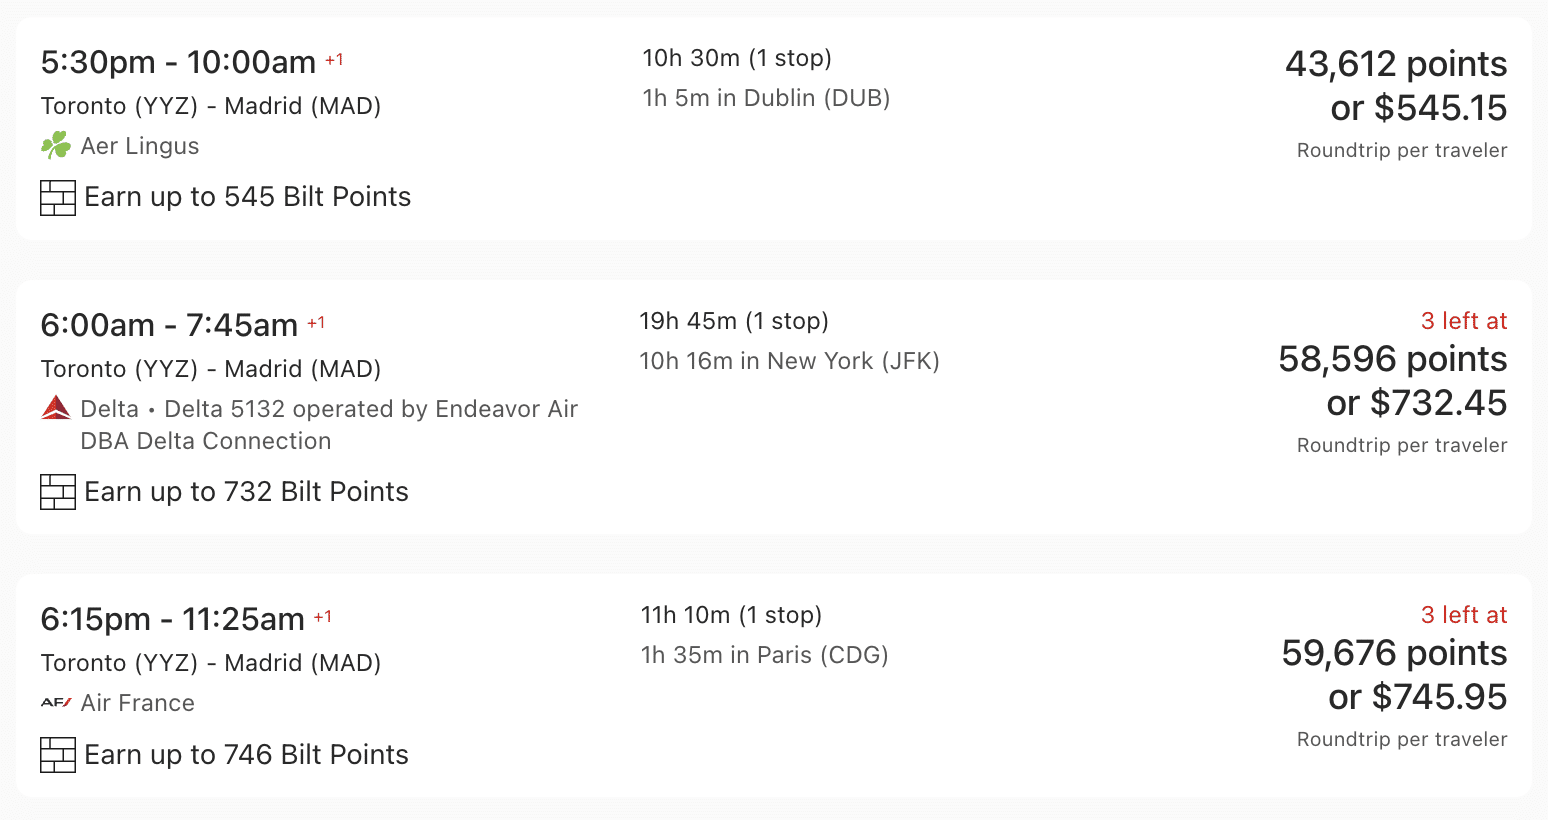Click the 10h 30m (1 stop) duration
Screen dimensions: 1548x820
coord(737,58)
